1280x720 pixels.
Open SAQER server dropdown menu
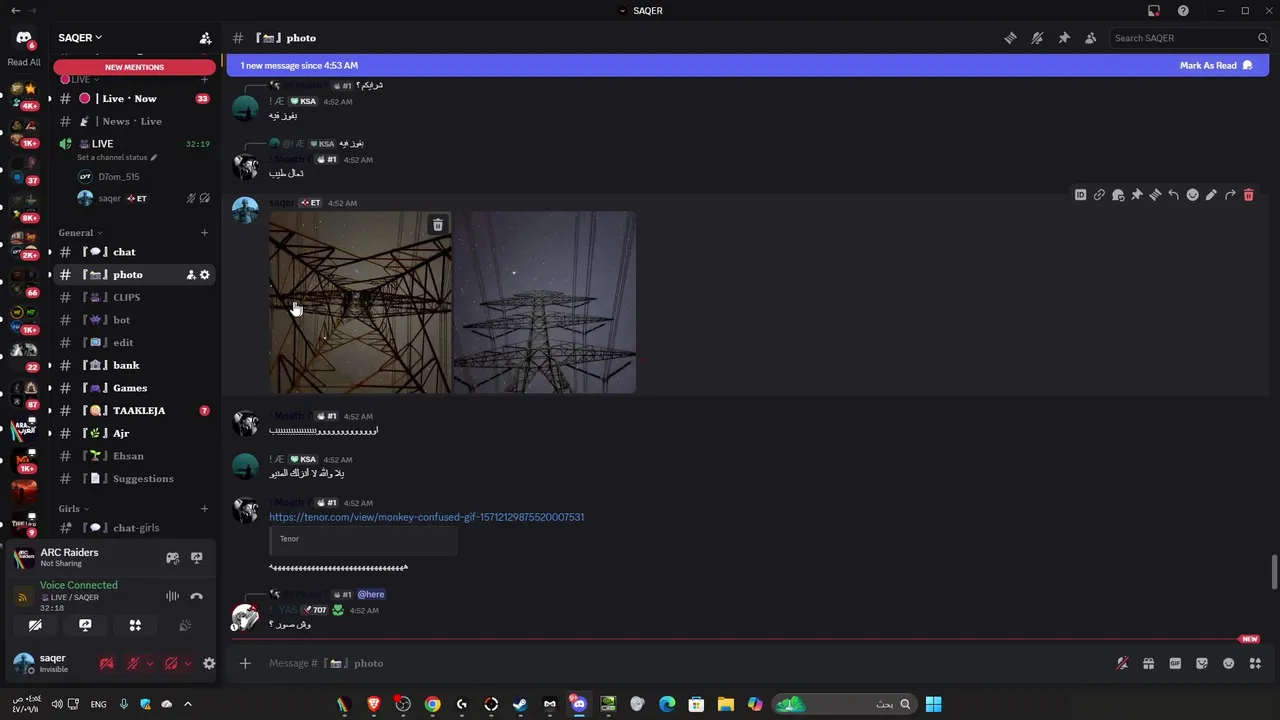(x=81, y=38)
